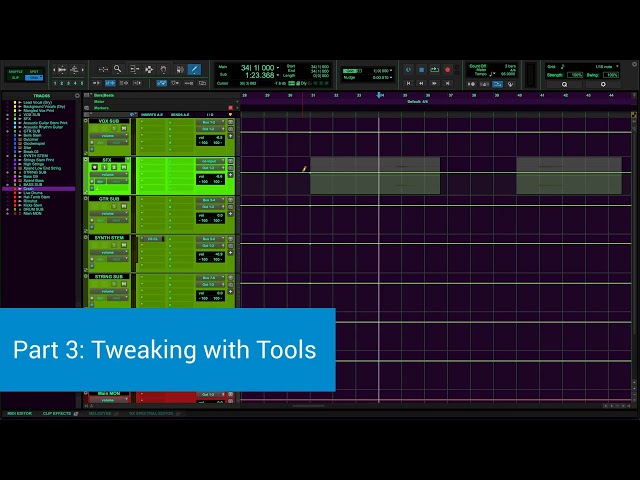Click the Rewind transport button
The width and height of the screenshot is (640, 480).
tap(421, 83)
